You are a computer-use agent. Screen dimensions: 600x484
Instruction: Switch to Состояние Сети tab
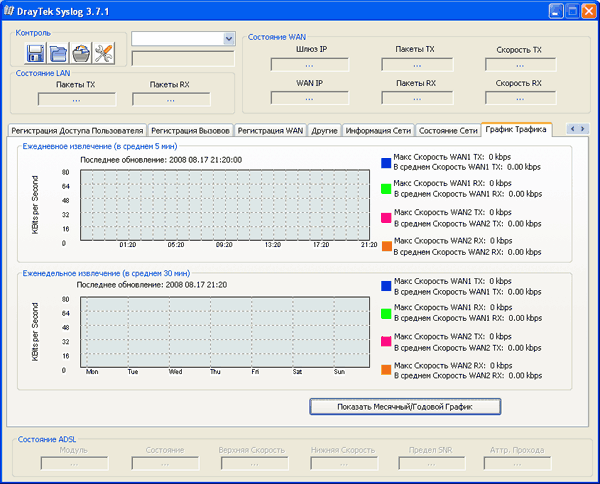448,130
